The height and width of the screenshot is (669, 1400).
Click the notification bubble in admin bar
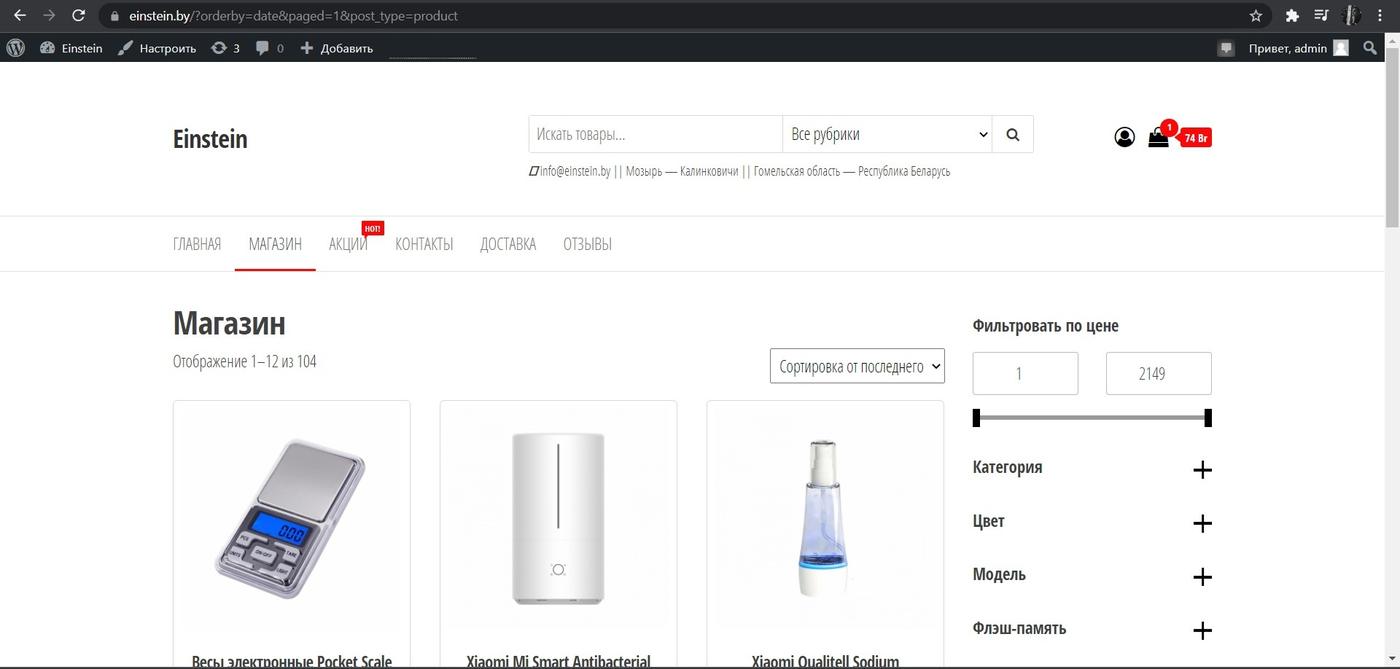click(x=1226, y=48)
